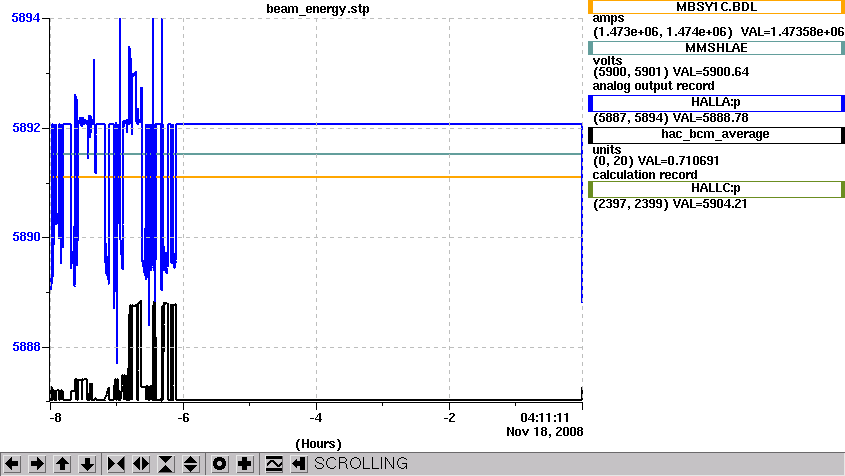Image resolution: width=845 pixels, height=476 pixels.
Task: Click the 'analog output record' description
Action: [654, 86]
